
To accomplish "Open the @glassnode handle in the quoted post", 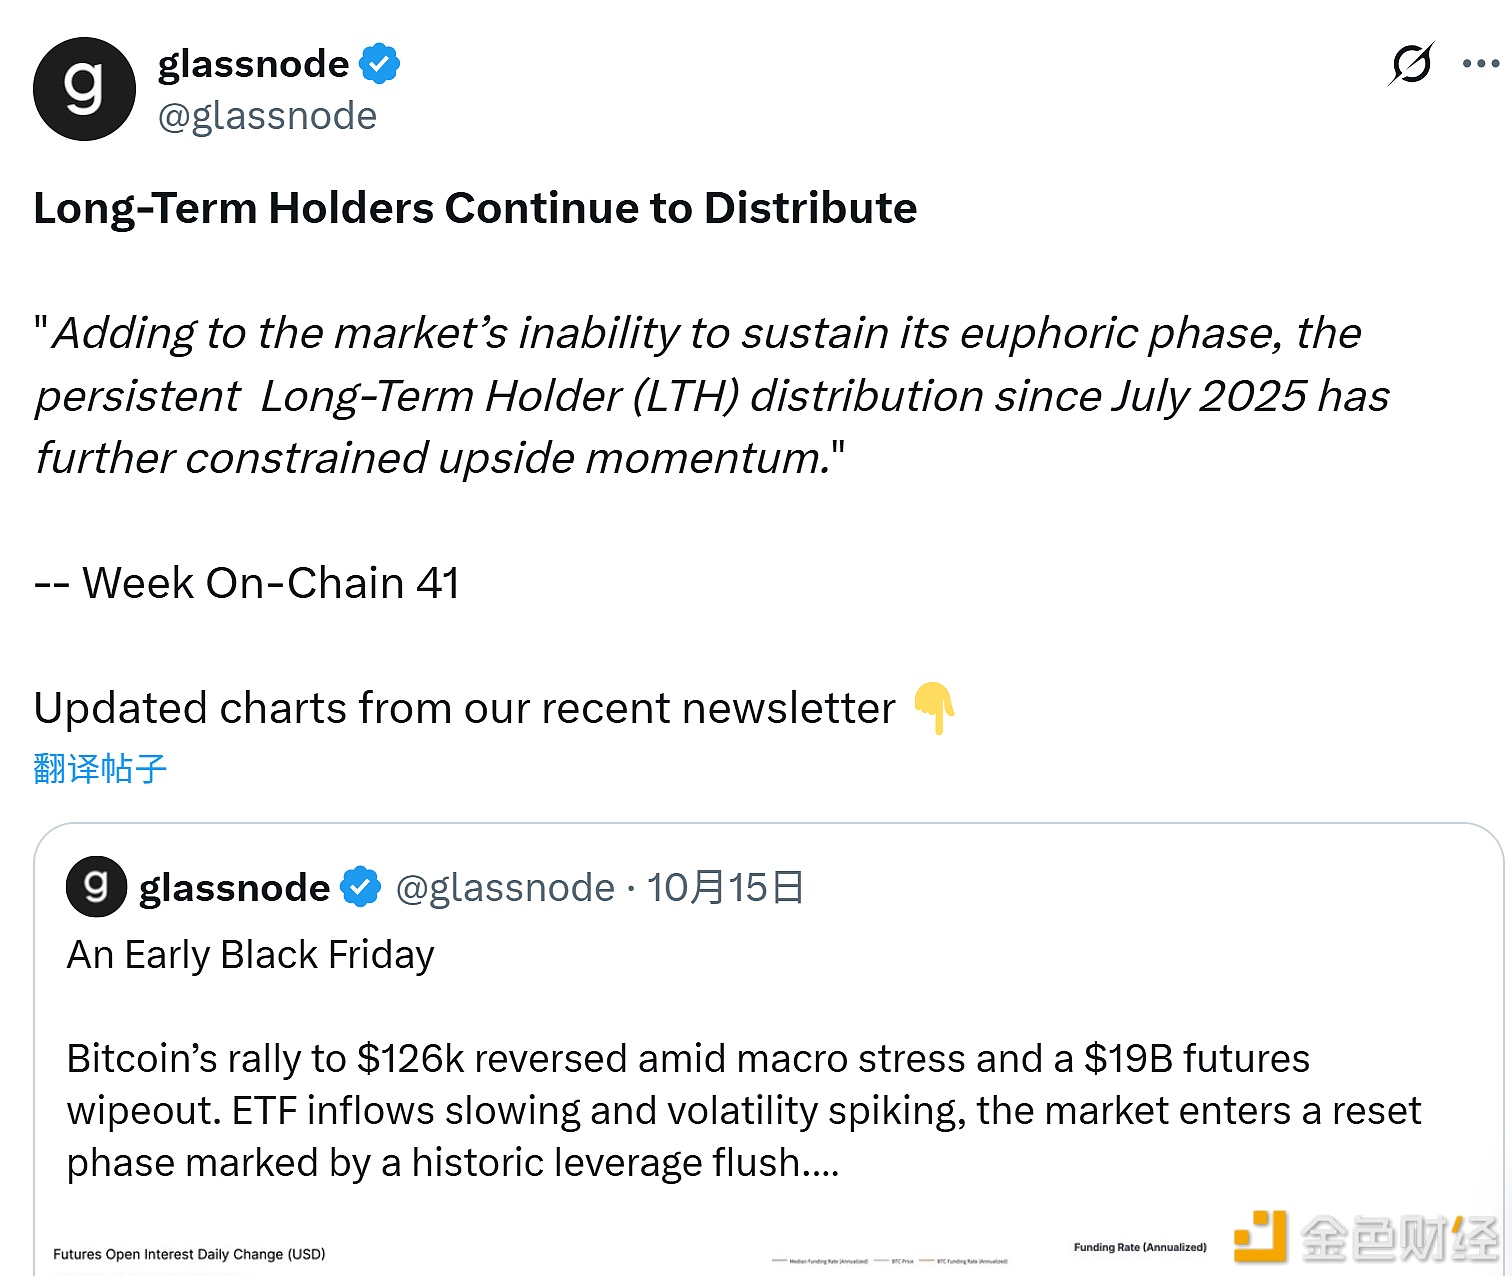I will click(505, 888).
